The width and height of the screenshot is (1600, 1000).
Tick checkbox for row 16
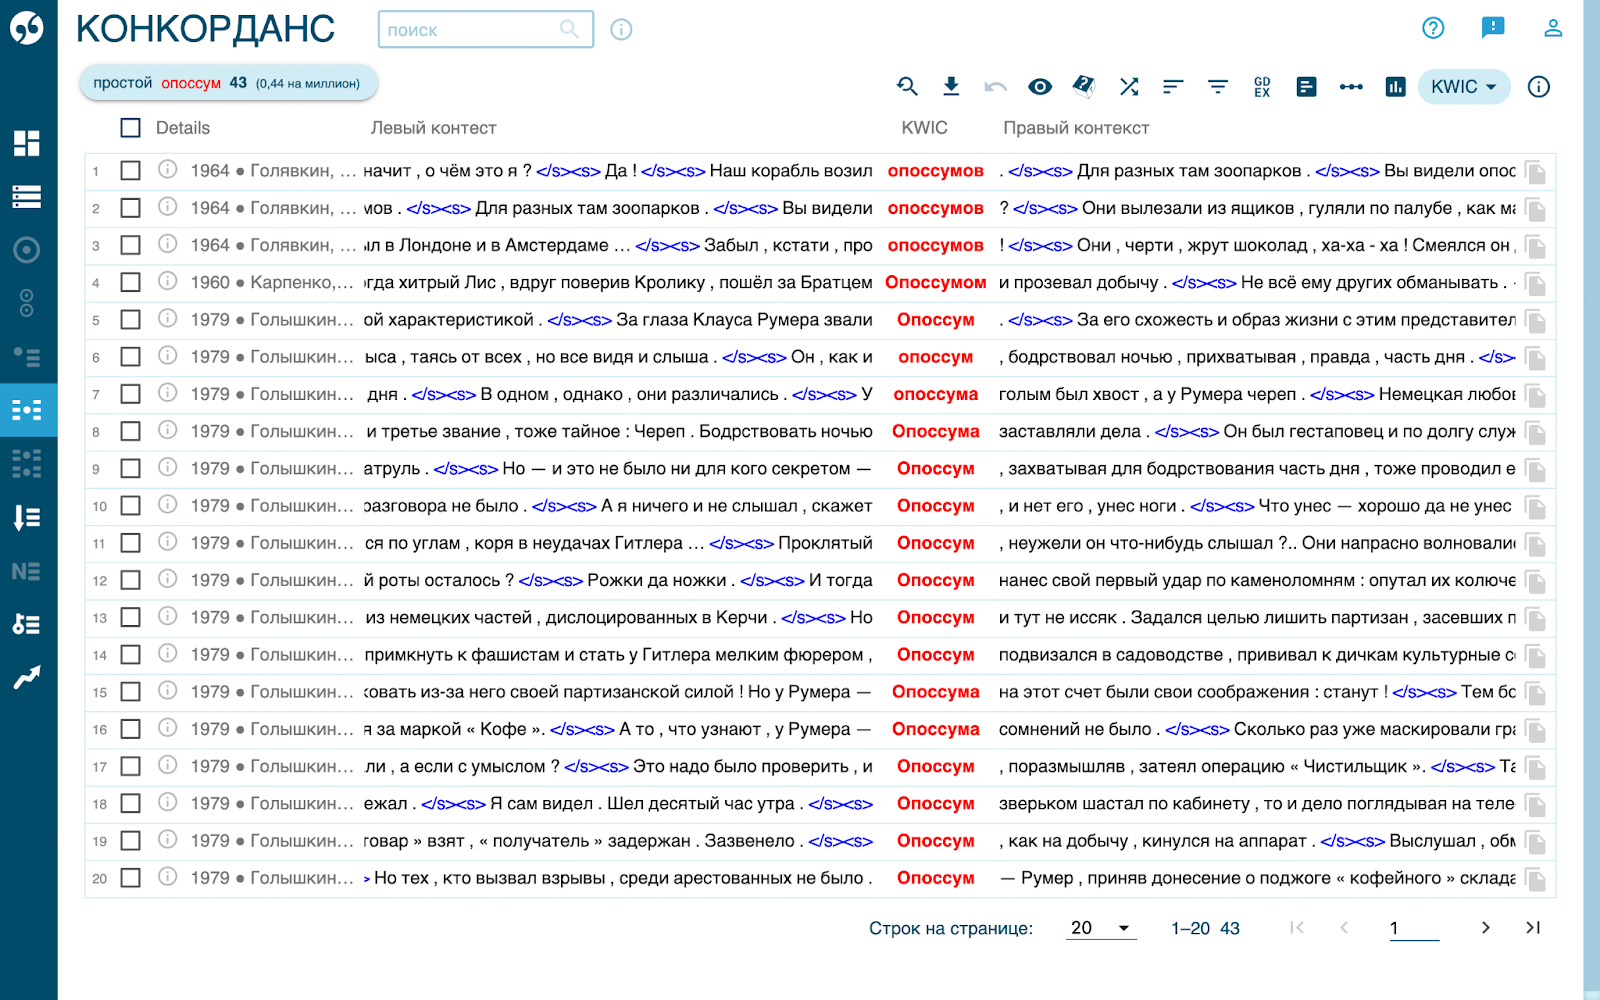130,729
